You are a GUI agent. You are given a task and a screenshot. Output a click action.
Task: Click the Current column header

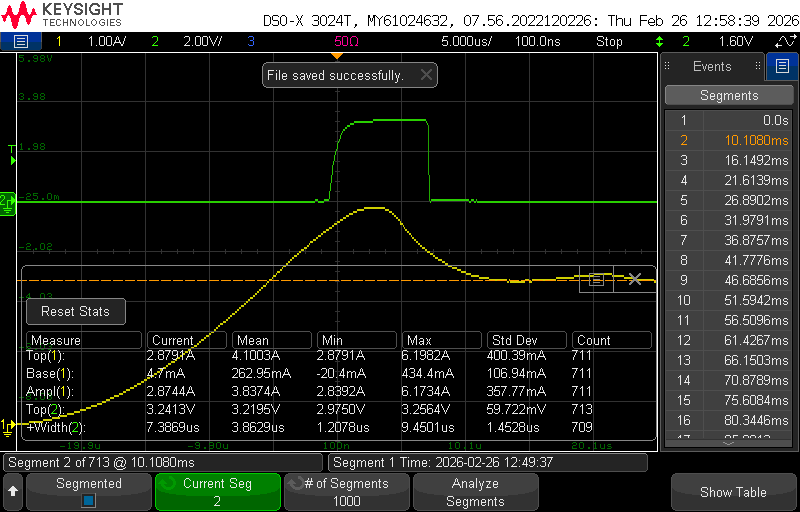point(186,340)
